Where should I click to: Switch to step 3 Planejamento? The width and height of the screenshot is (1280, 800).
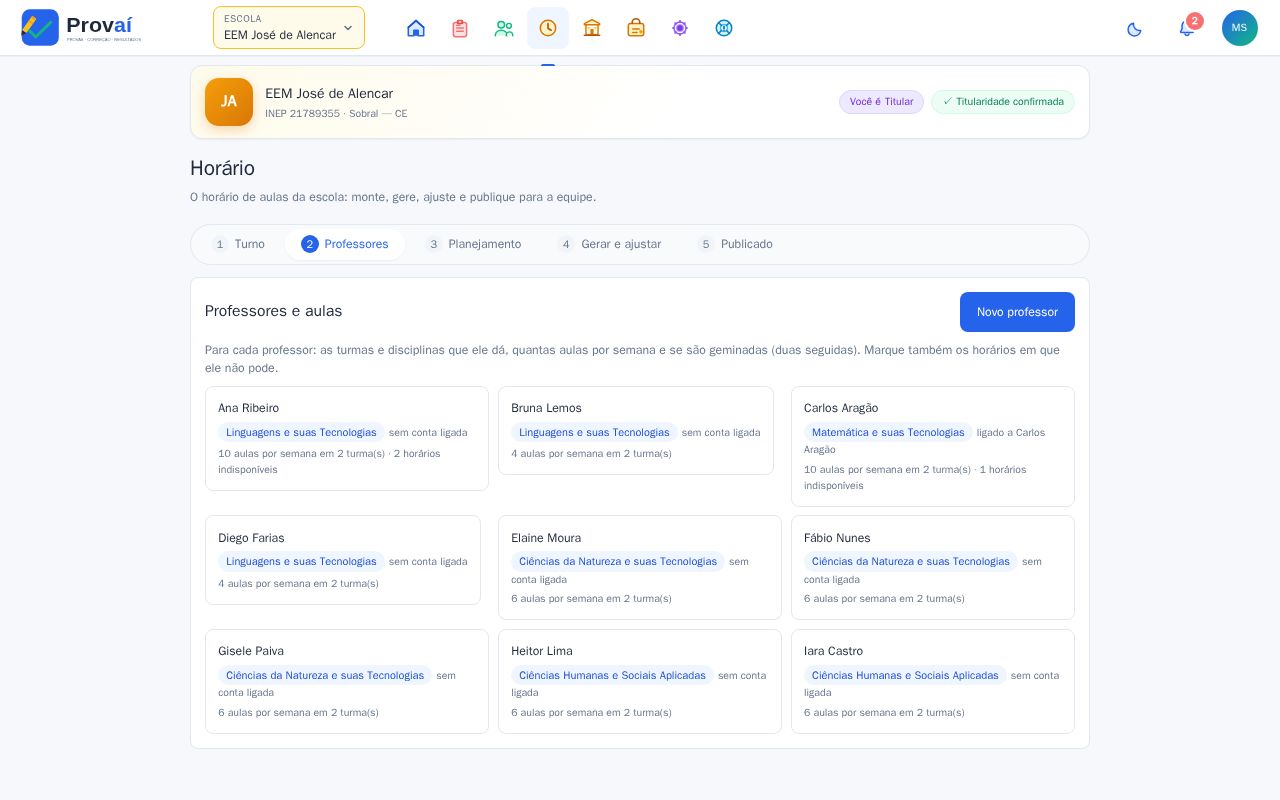point(474,244)
